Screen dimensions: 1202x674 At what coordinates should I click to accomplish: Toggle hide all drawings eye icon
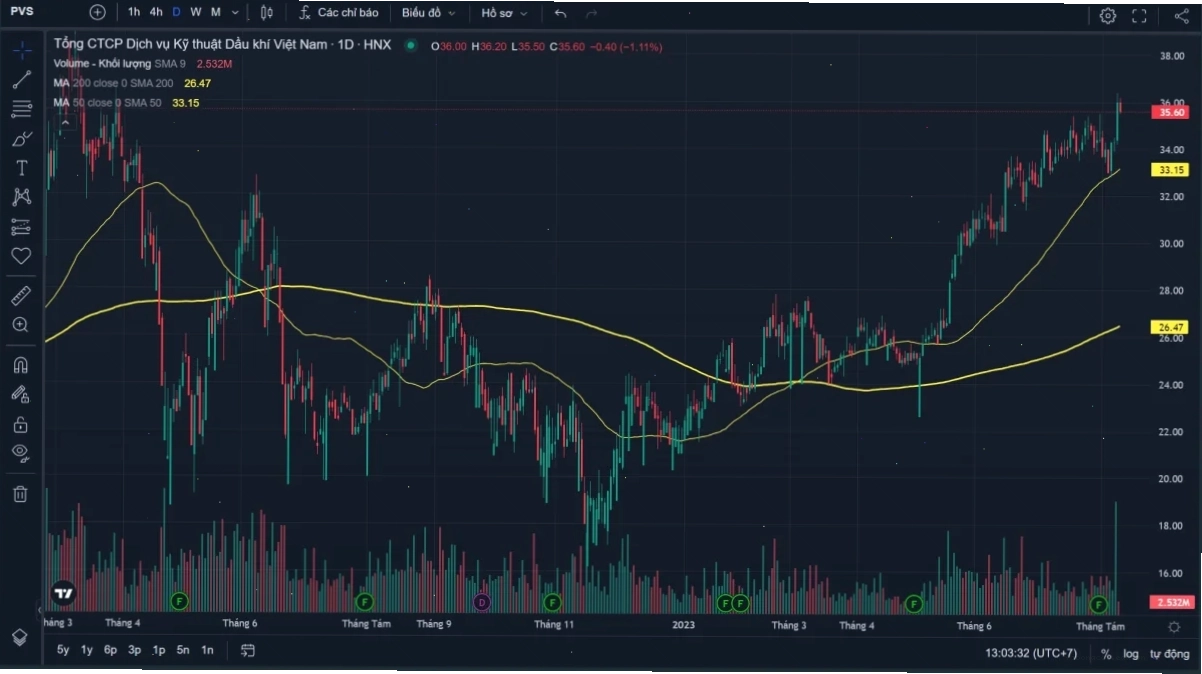(x=21, y=453)
